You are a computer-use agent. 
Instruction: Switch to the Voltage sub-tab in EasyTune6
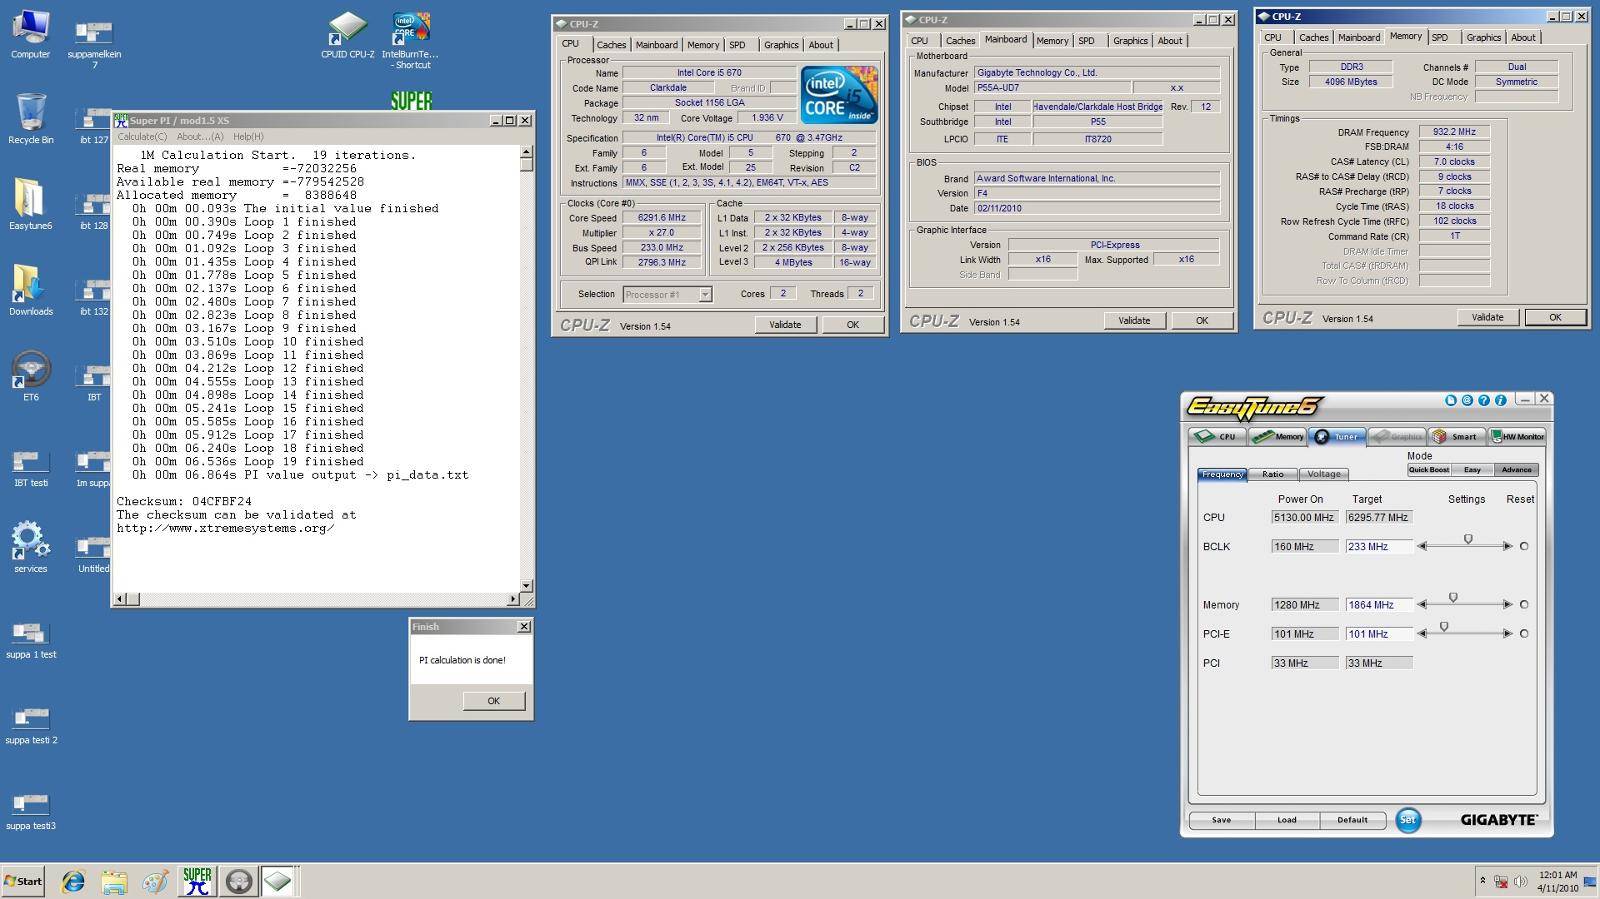click(1324, 474)
